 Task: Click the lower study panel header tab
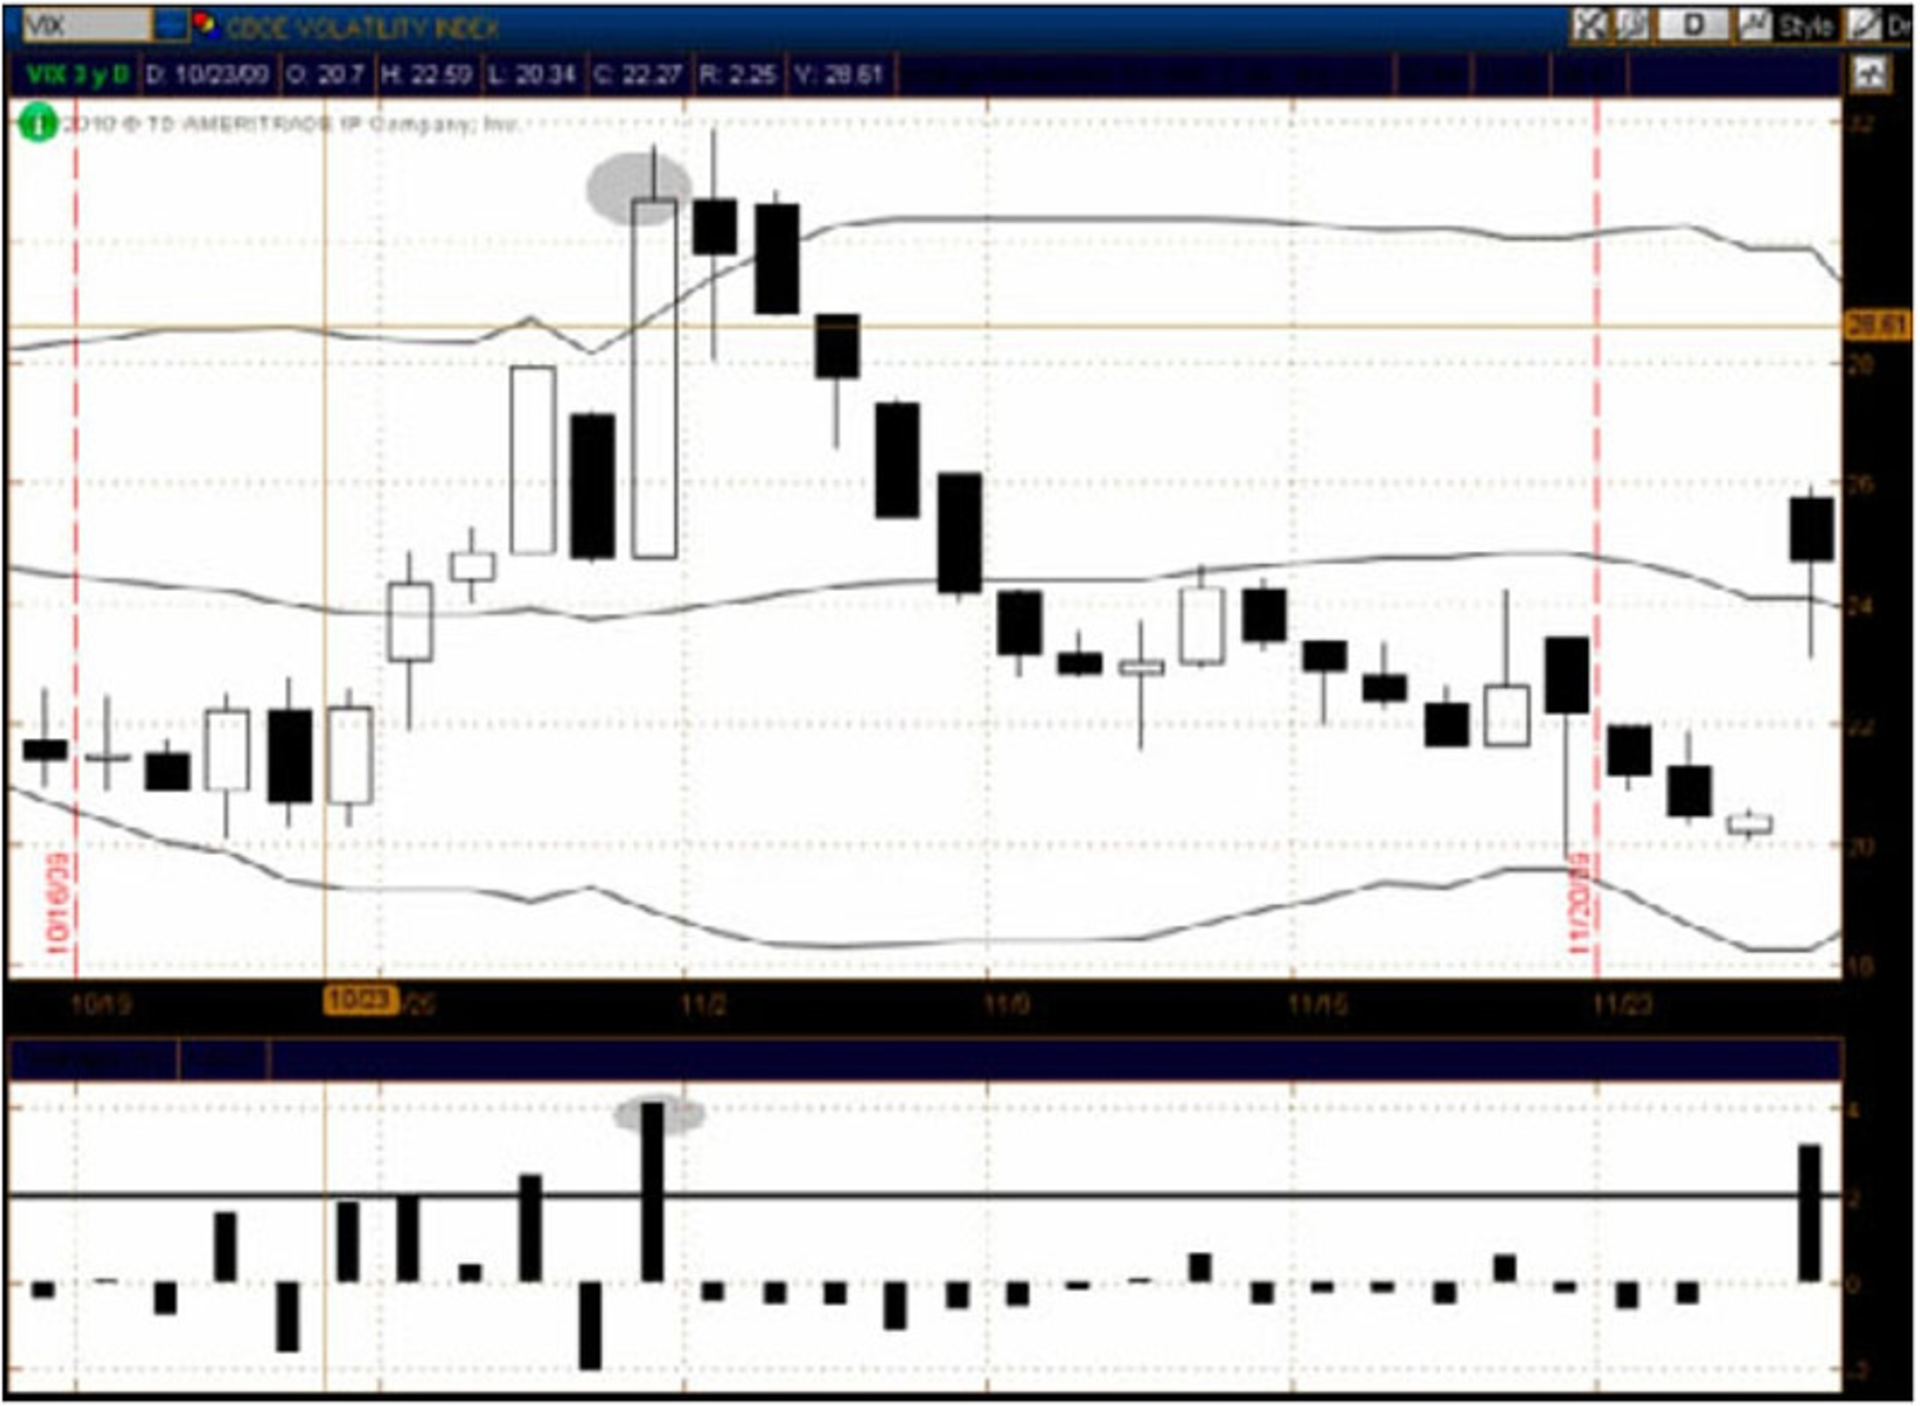pos(92,1060)
